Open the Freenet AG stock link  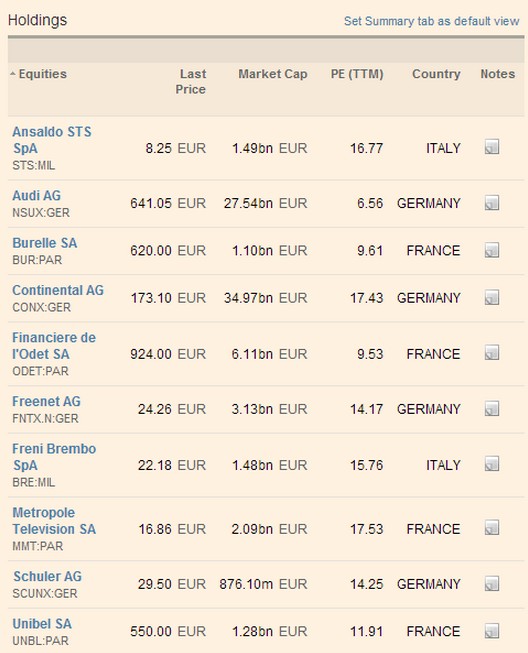coord(46,401)
